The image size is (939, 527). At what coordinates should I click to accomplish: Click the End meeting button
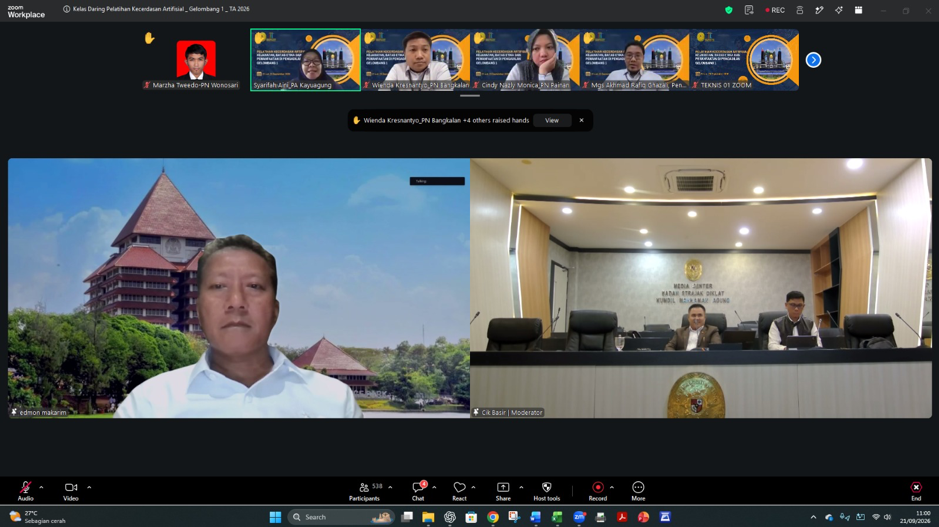click(x=916, y=490)
